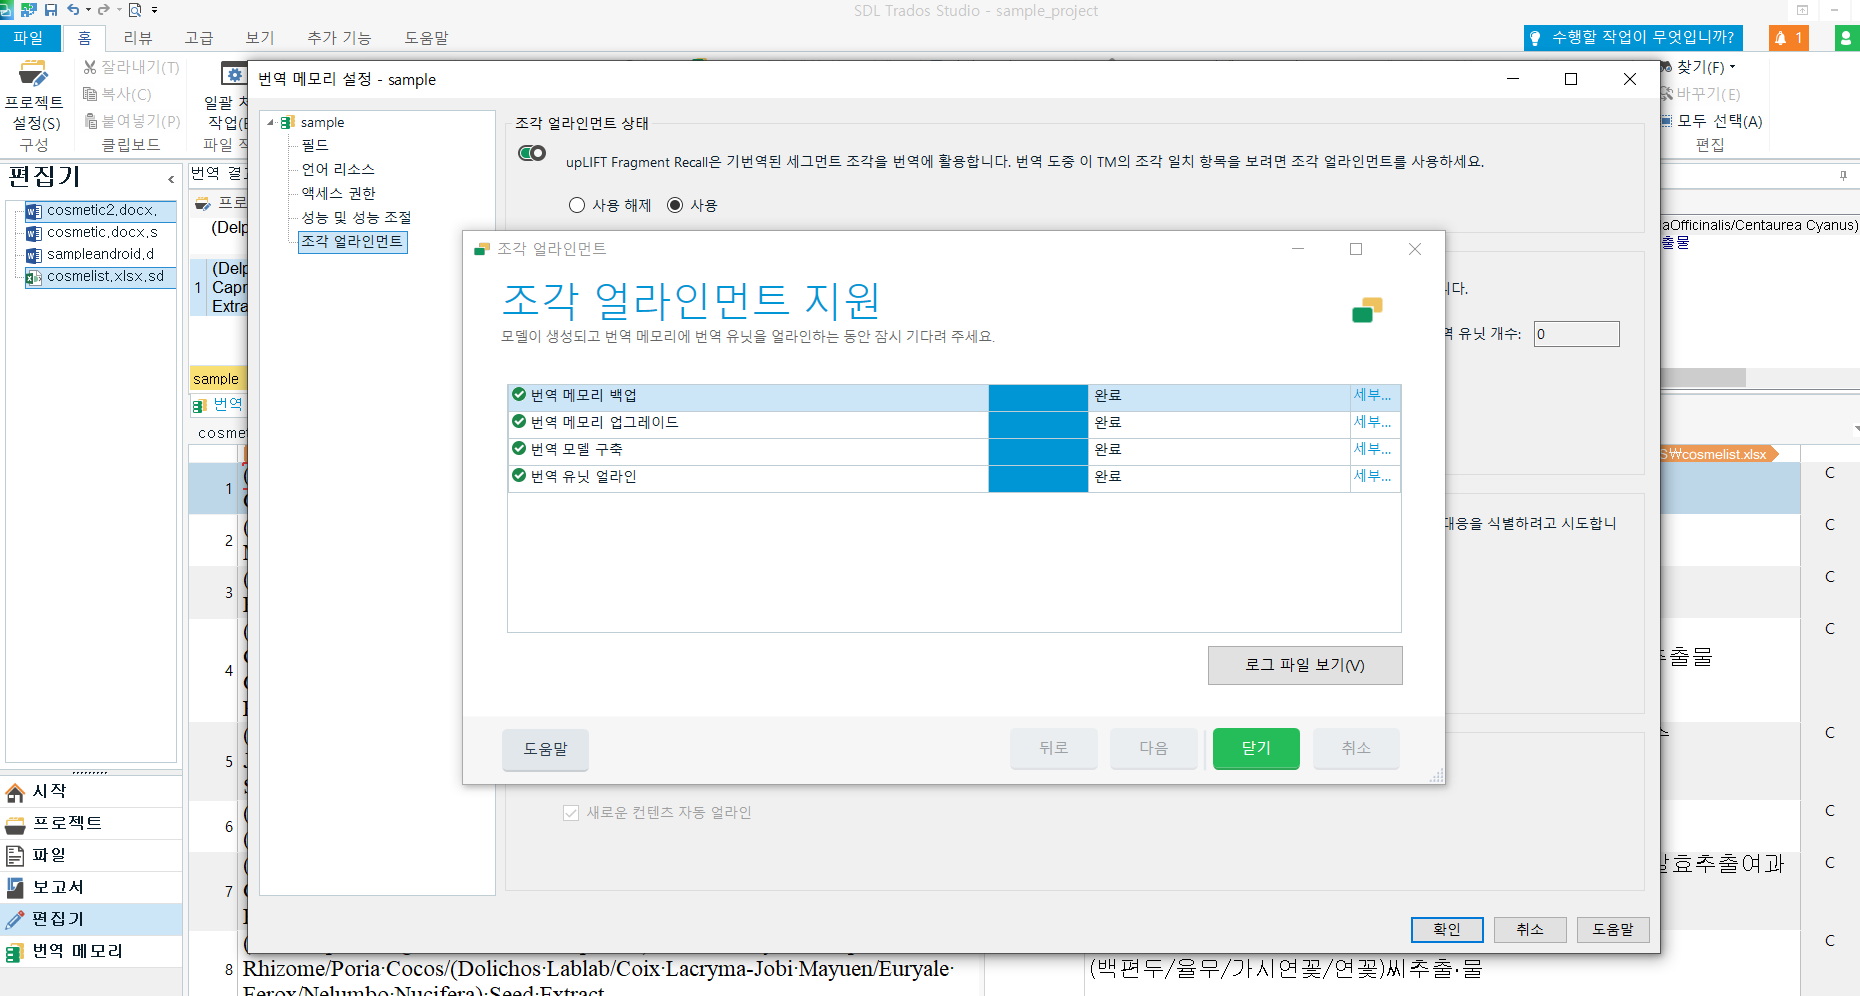The image size is (1860, 996).
Task: Click the lightbulb Tell Me search box
Action: [1633, 38]
